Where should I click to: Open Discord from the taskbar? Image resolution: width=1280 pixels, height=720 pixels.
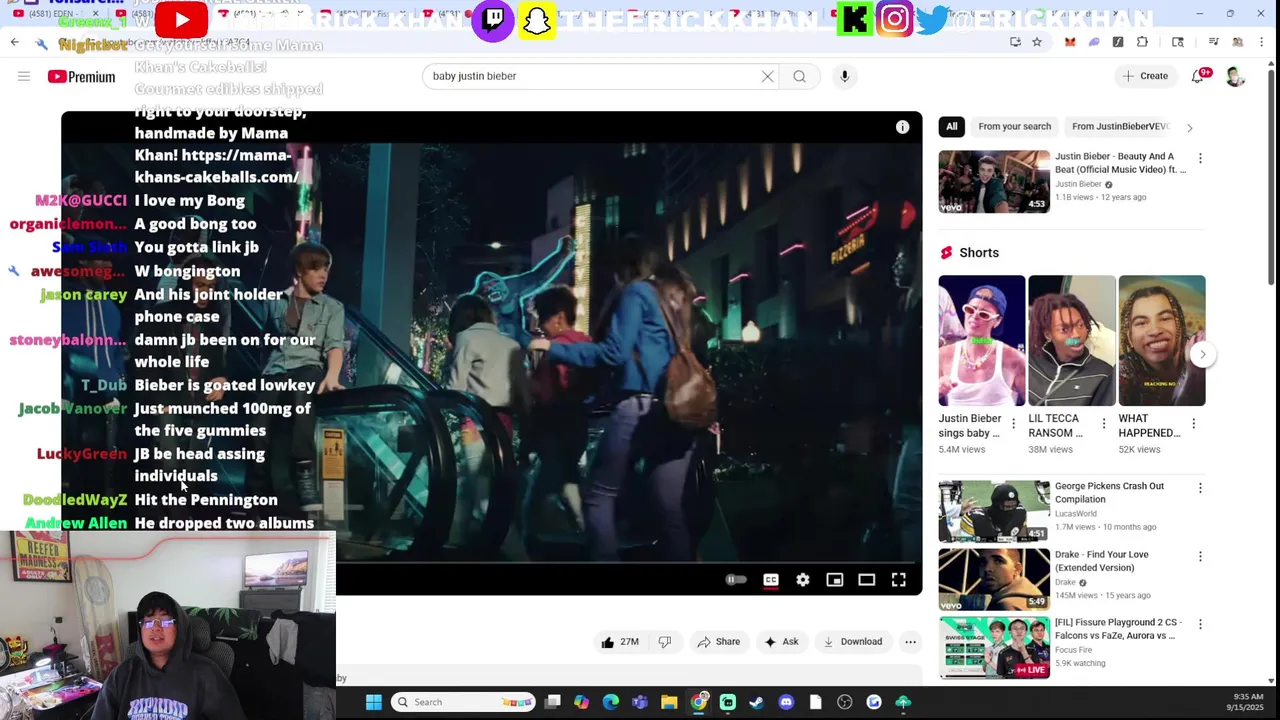(x=786, y=702)
